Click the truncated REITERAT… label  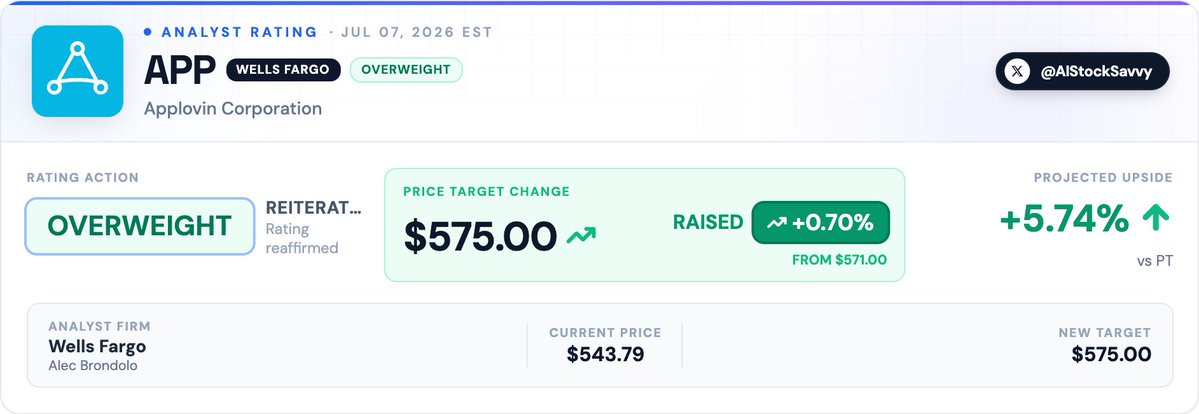(314, 208)
